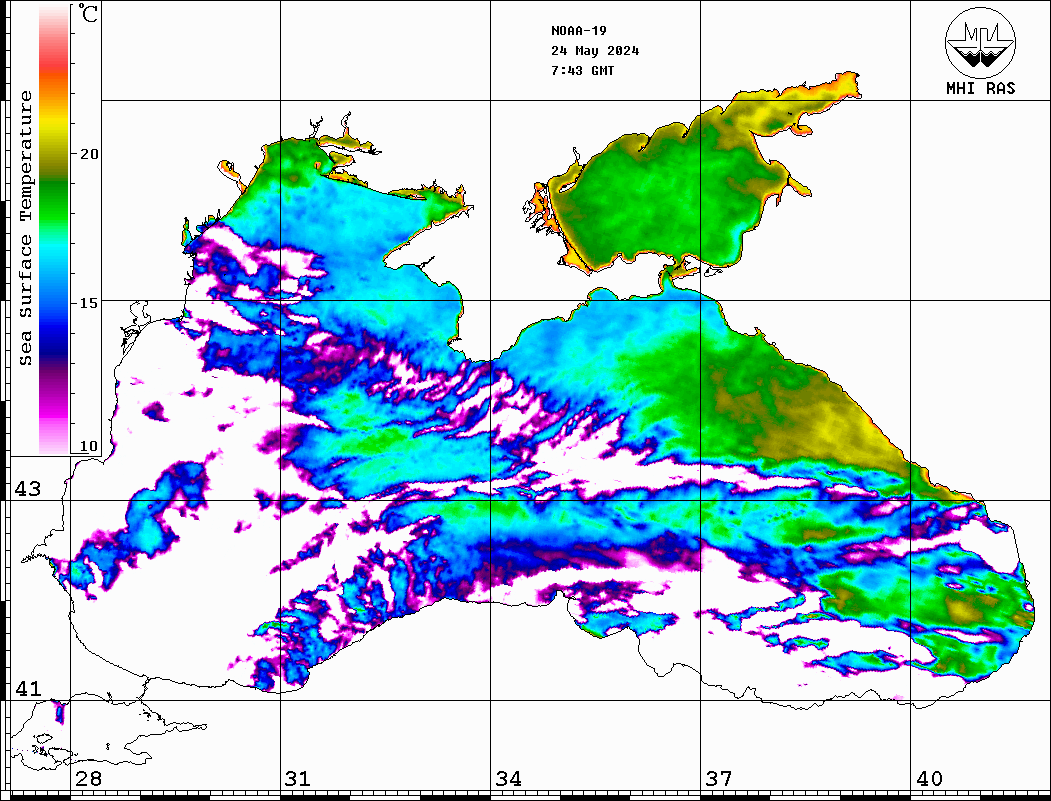Click the longitude label 34

(x=509, y=779)
